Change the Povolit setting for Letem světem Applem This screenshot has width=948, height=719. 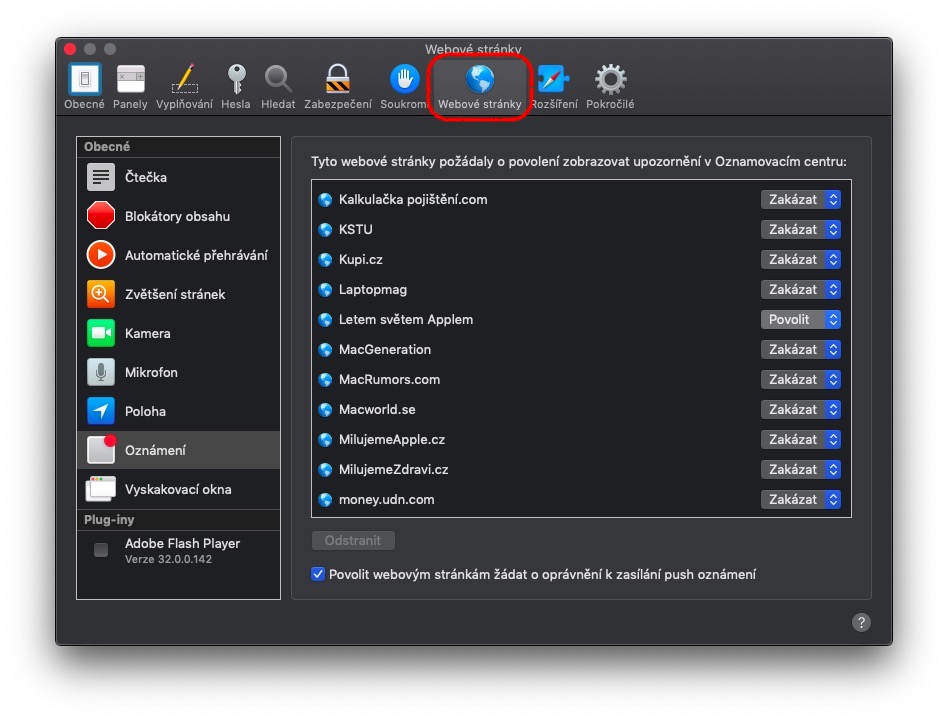point(800,319)
